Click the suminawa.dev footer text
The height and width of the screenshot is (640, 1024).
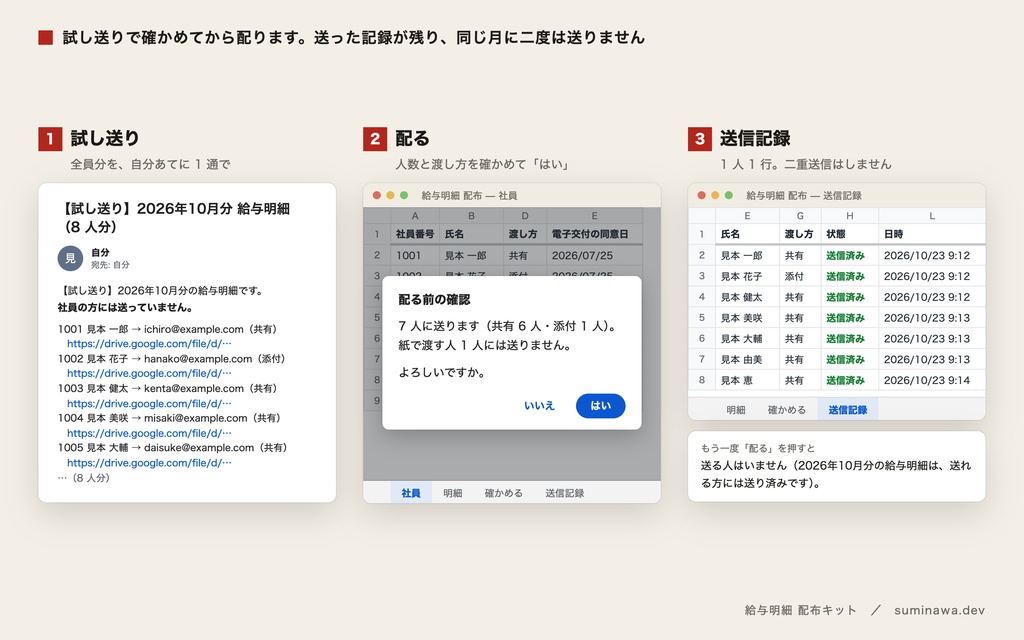(x=939, y=610)
